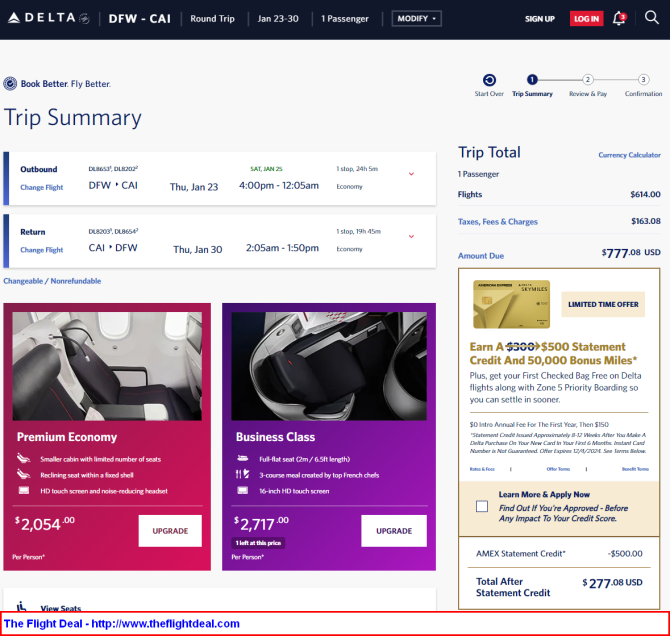Click the View Seats label
The height and width of the screenshot is (636, 670).
pyautogui.click(x=61, y=607)
